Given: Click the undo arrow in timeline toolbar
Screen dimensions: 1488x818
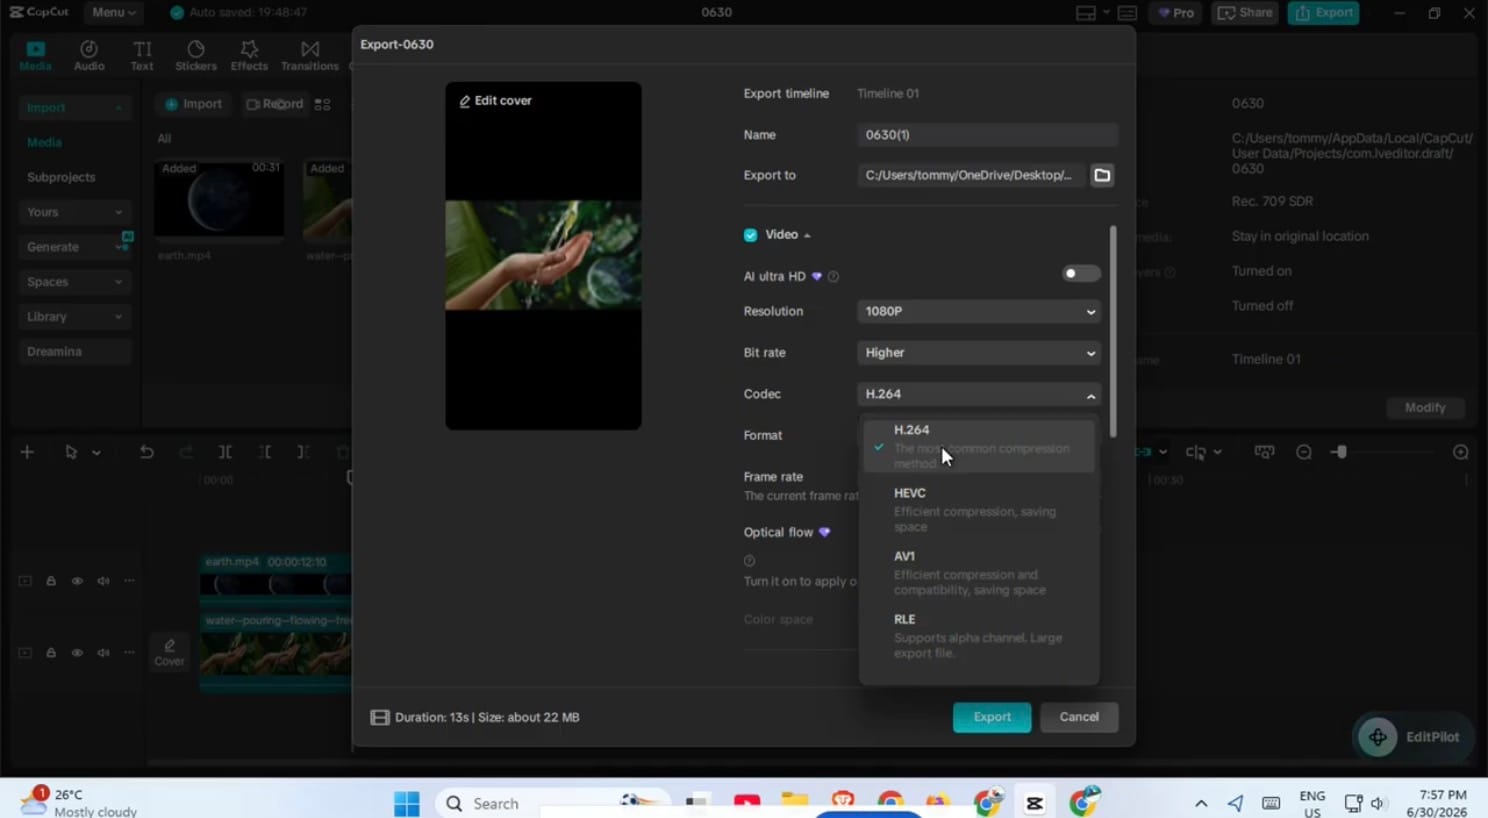Looking at the screenshot, I should (x=146, y=452).
